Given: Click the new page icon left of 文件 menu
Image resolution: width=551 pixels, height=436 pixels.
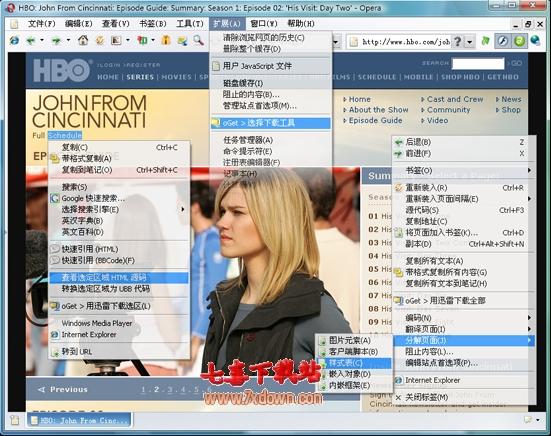Looking at the screenshot, I should (x=14, y=24).
